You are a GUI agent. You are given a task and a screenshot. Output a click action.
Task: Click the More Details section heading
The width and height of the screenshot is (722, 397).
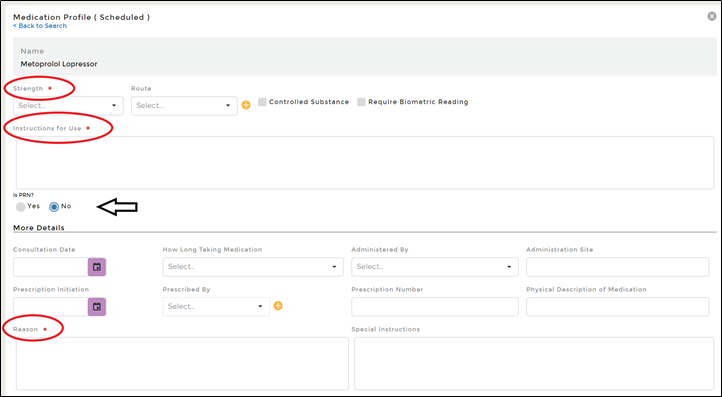39,228
